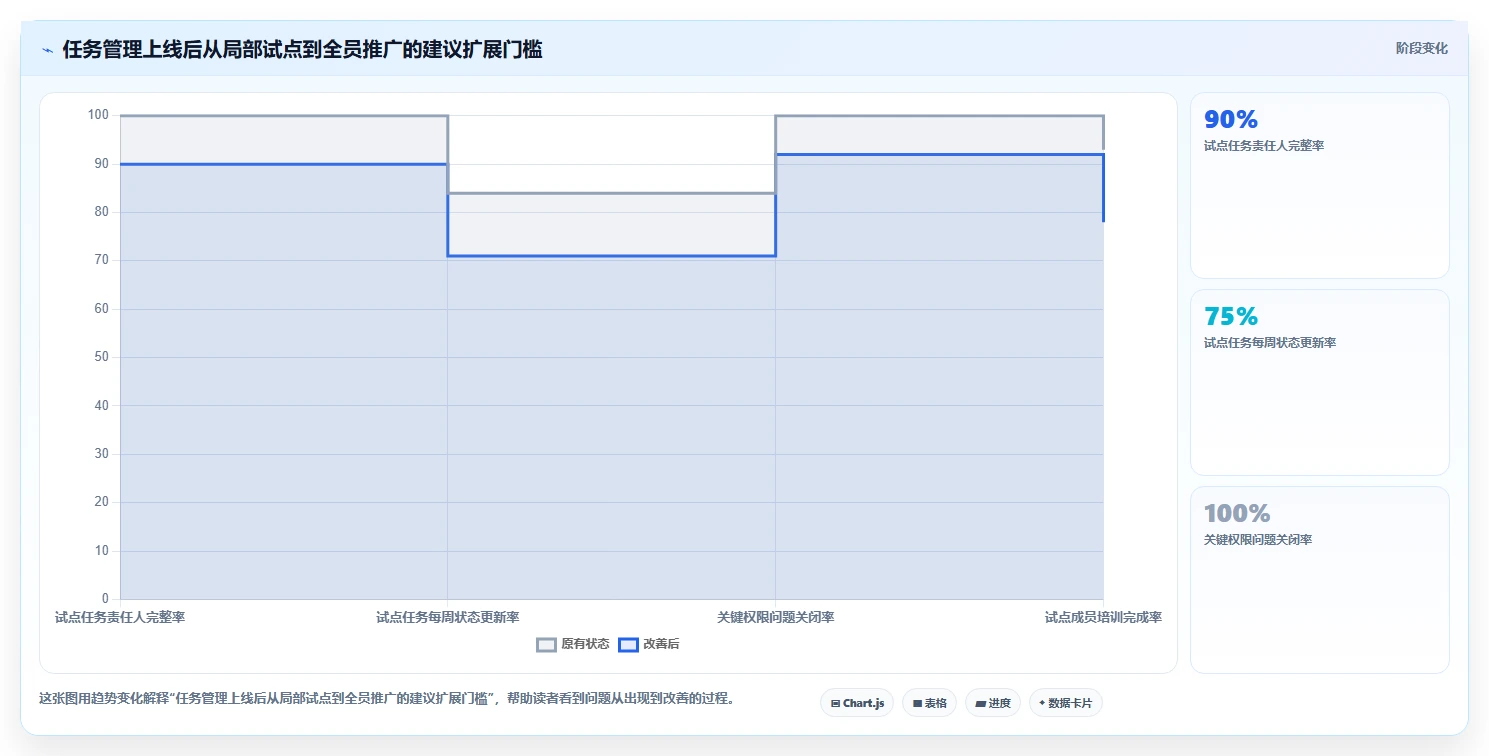
Task: Click the x-axis label 试点任务每周状态更新率
Action: coord(447,617)
